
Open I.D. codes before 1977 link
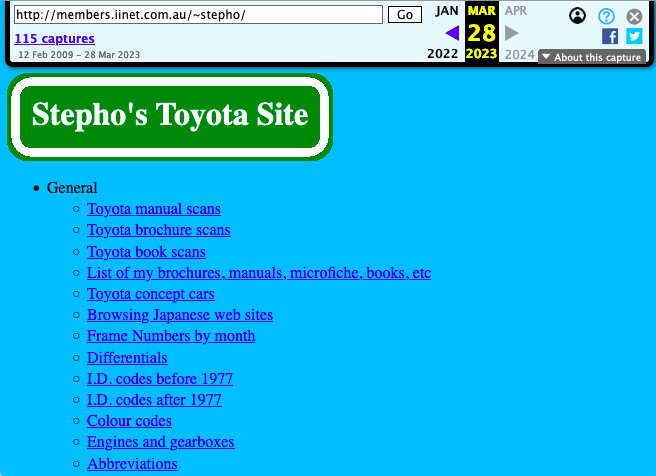point(160,379)
